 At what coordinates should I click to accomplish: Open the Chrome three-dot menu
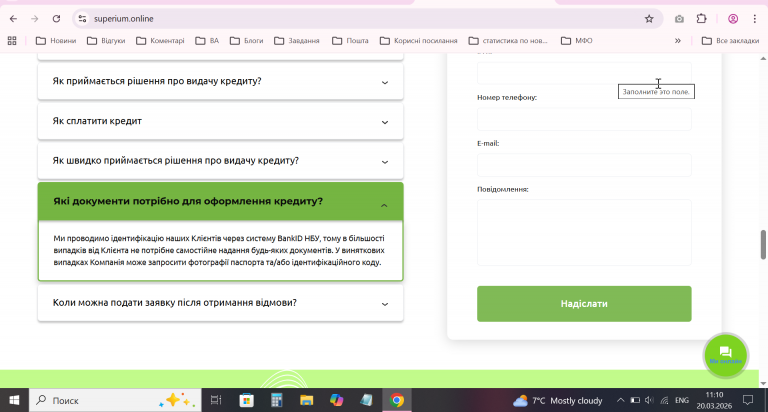(x=754, y=19)
